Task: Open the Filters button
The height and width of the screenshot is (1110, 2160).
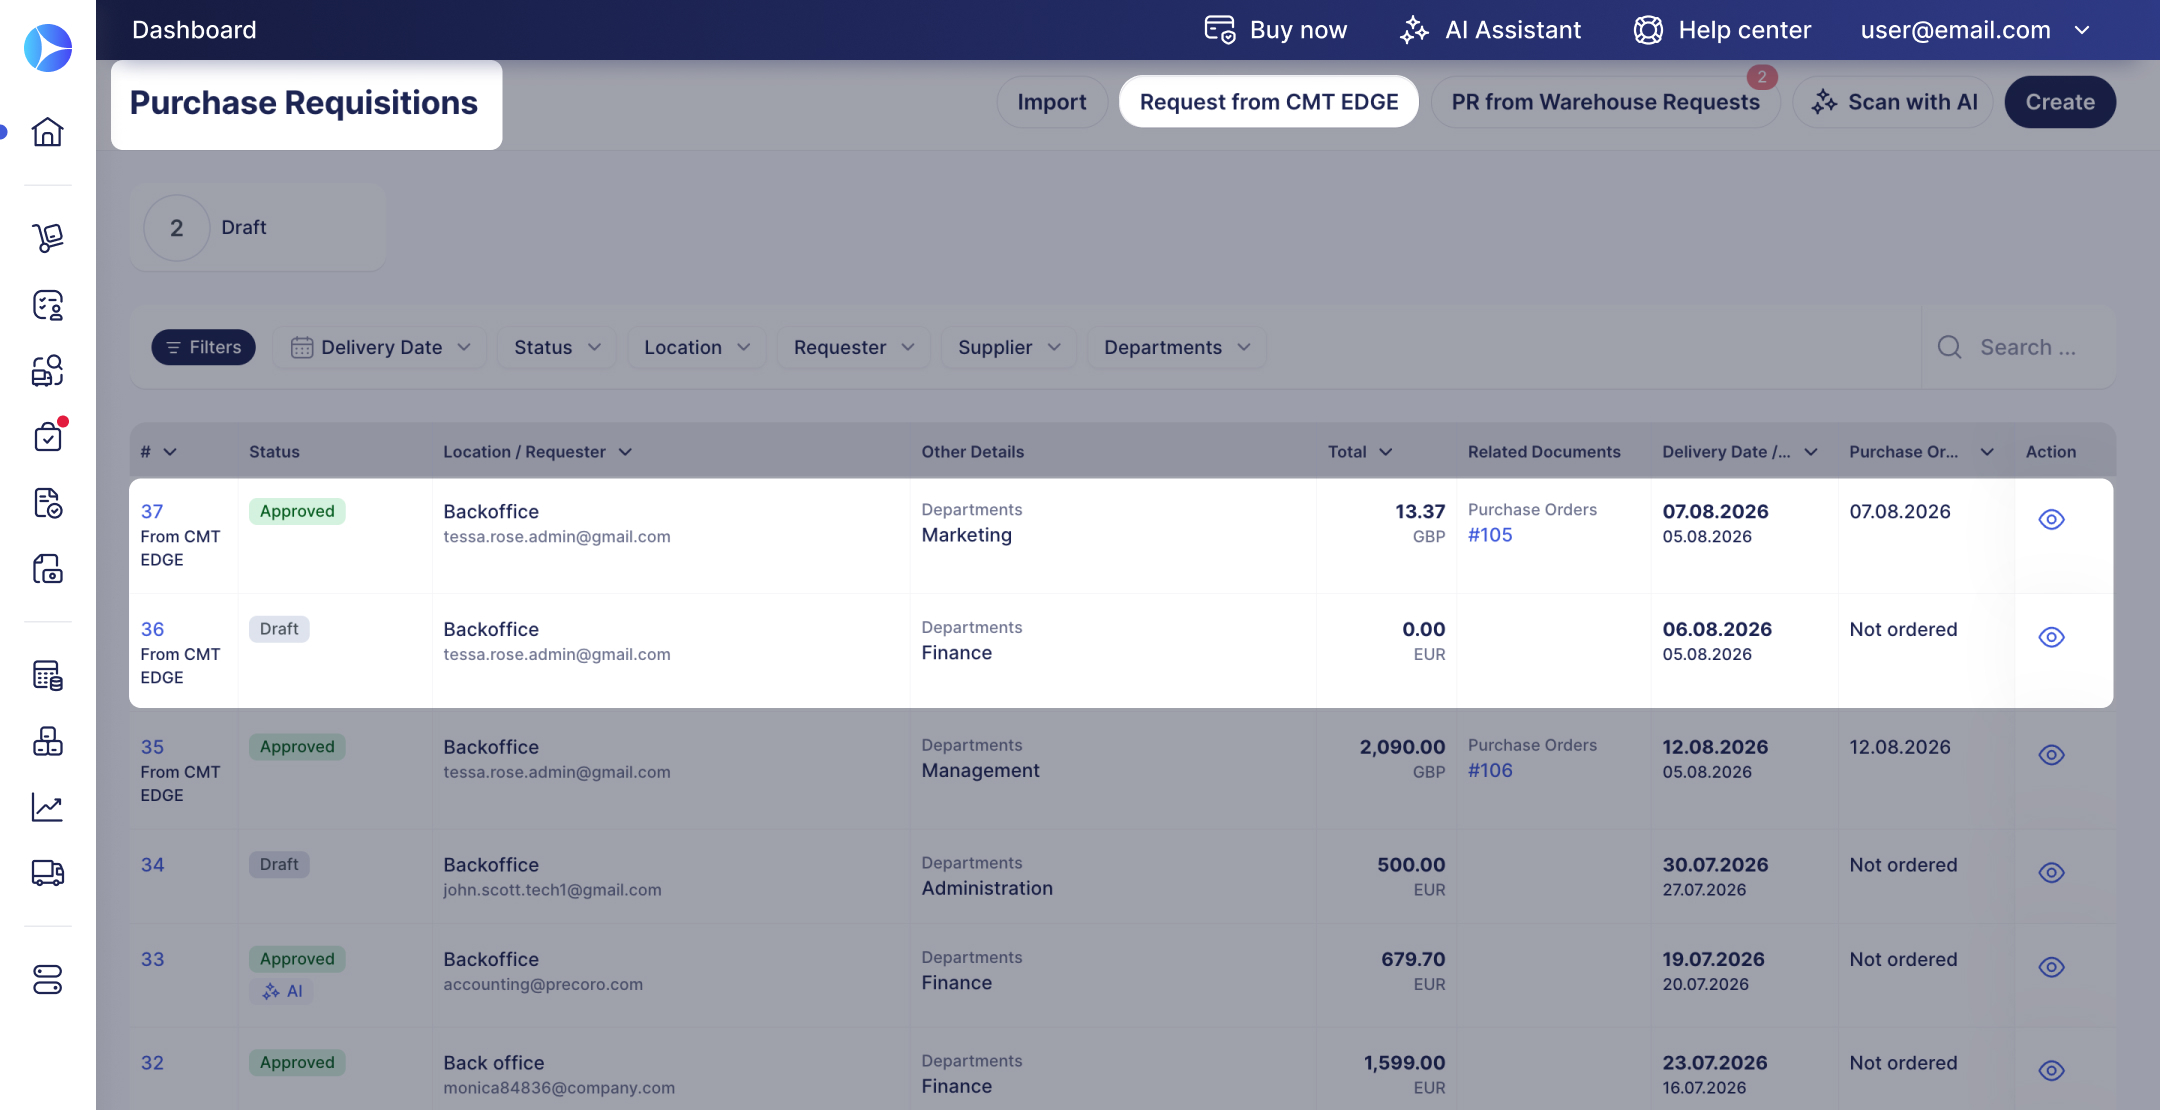Action: (204, 347)
